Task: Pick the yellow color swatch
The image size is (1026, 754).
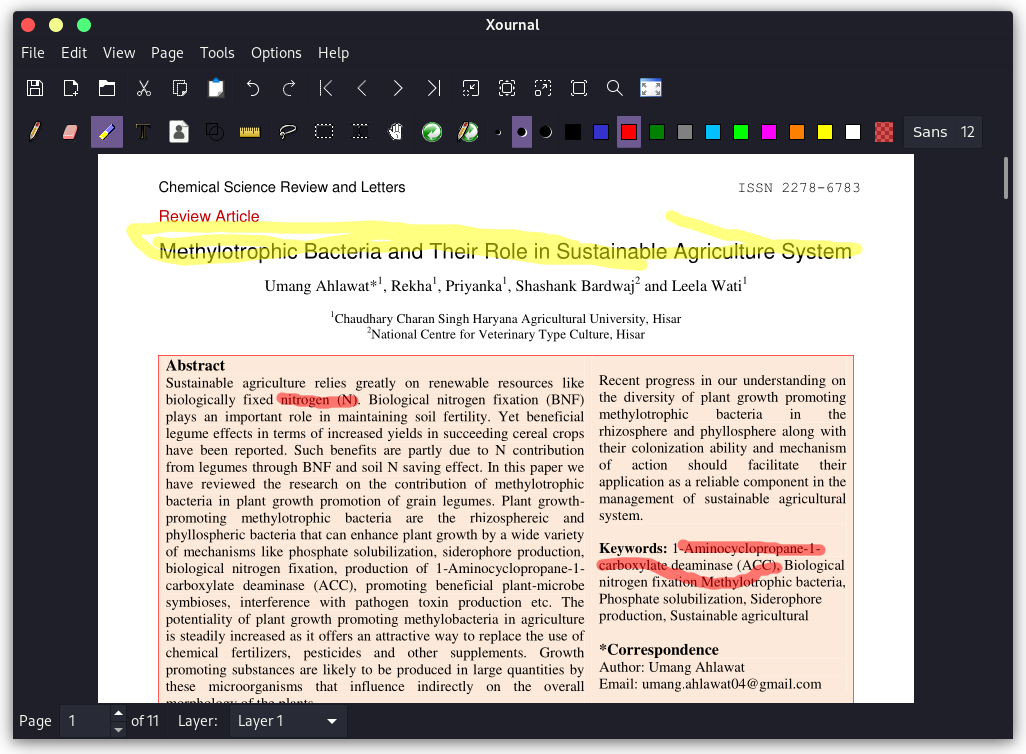Action: (x=824, y=132)
